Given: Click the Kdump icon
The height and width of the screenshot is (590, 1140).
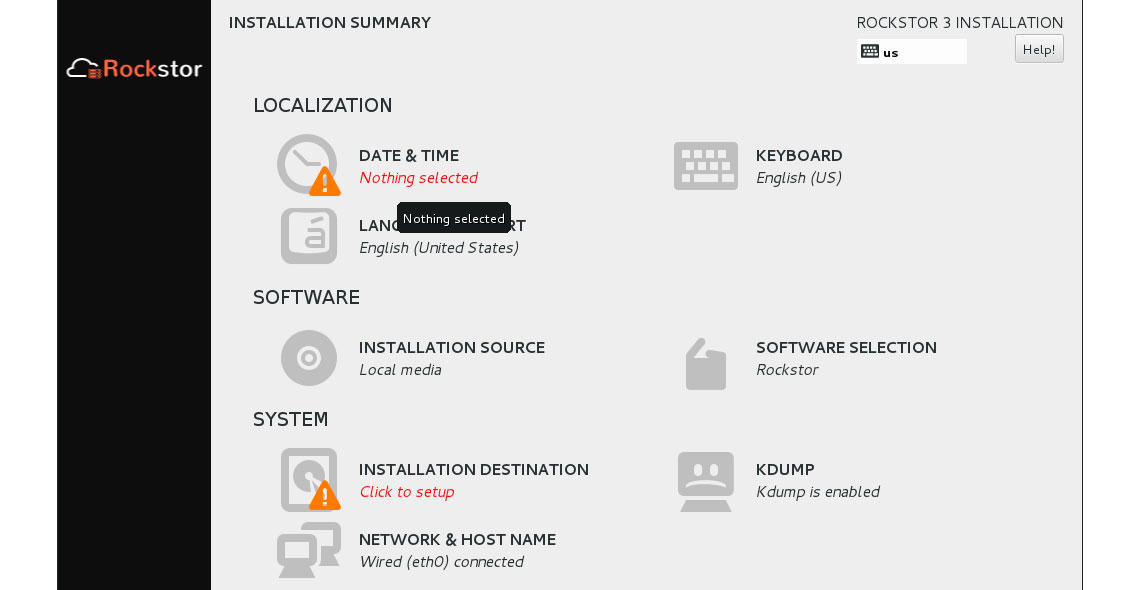Looking at the screenshot, I should point(705,481).
